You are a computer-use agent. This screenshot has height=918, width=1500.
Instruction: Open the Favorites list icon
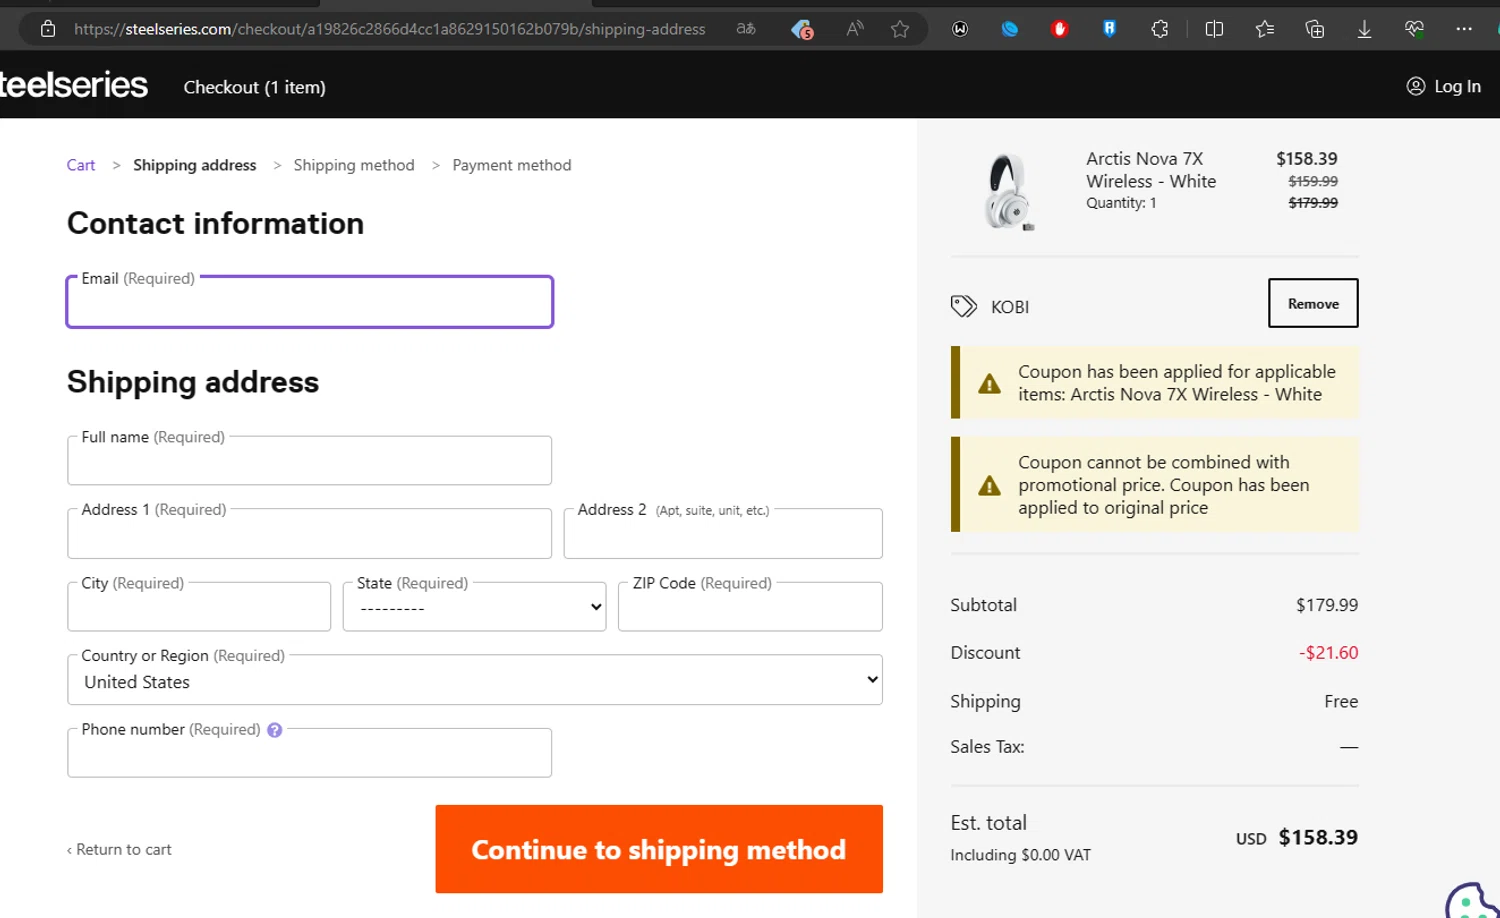point(1265,29)
